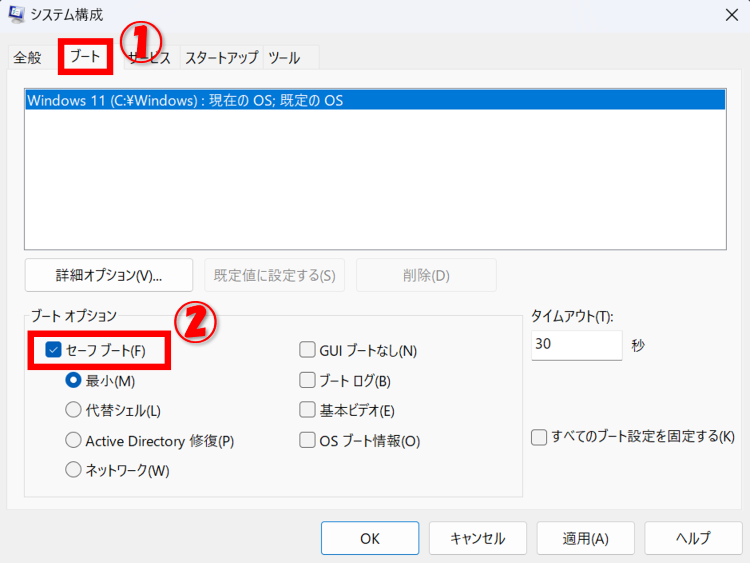The width and height of the screenshot is (750, 563).
Task: Enable GUI ブートなし(N) checkbox
Action: (307, 350)
